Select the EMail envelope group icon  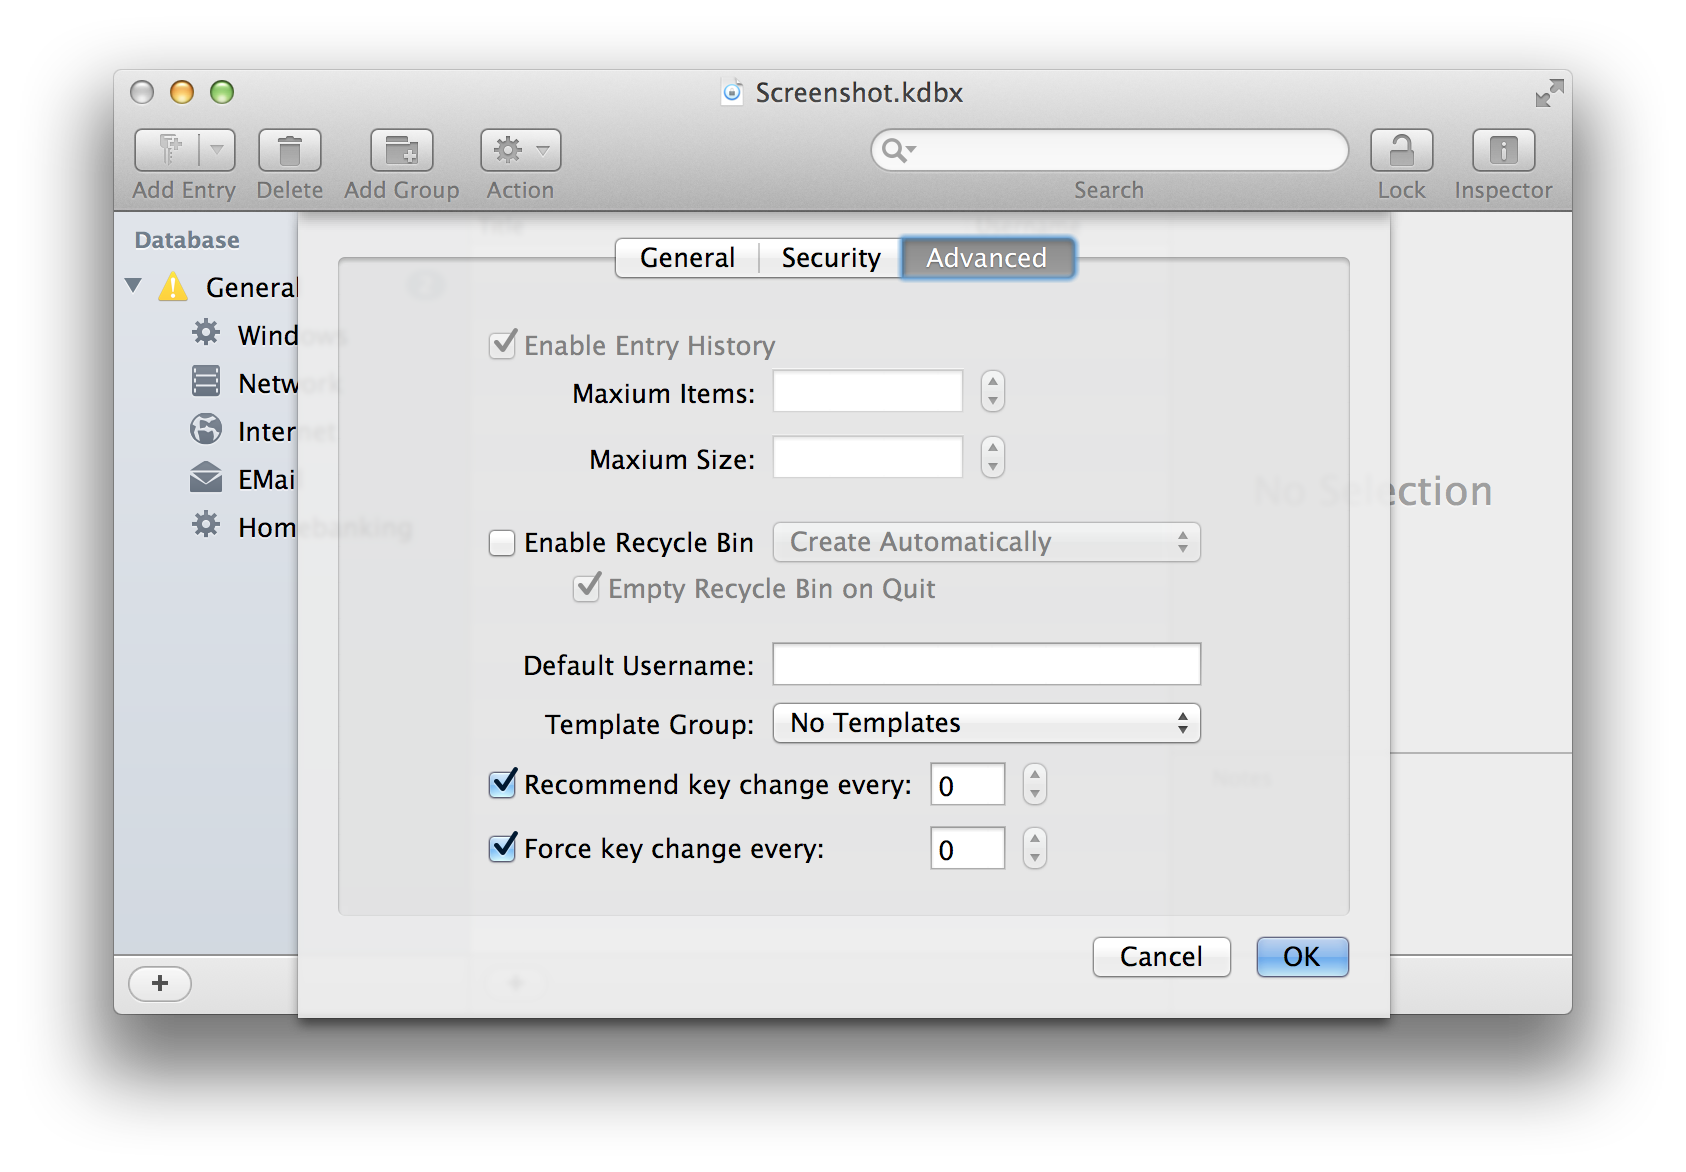click(206, 478)
